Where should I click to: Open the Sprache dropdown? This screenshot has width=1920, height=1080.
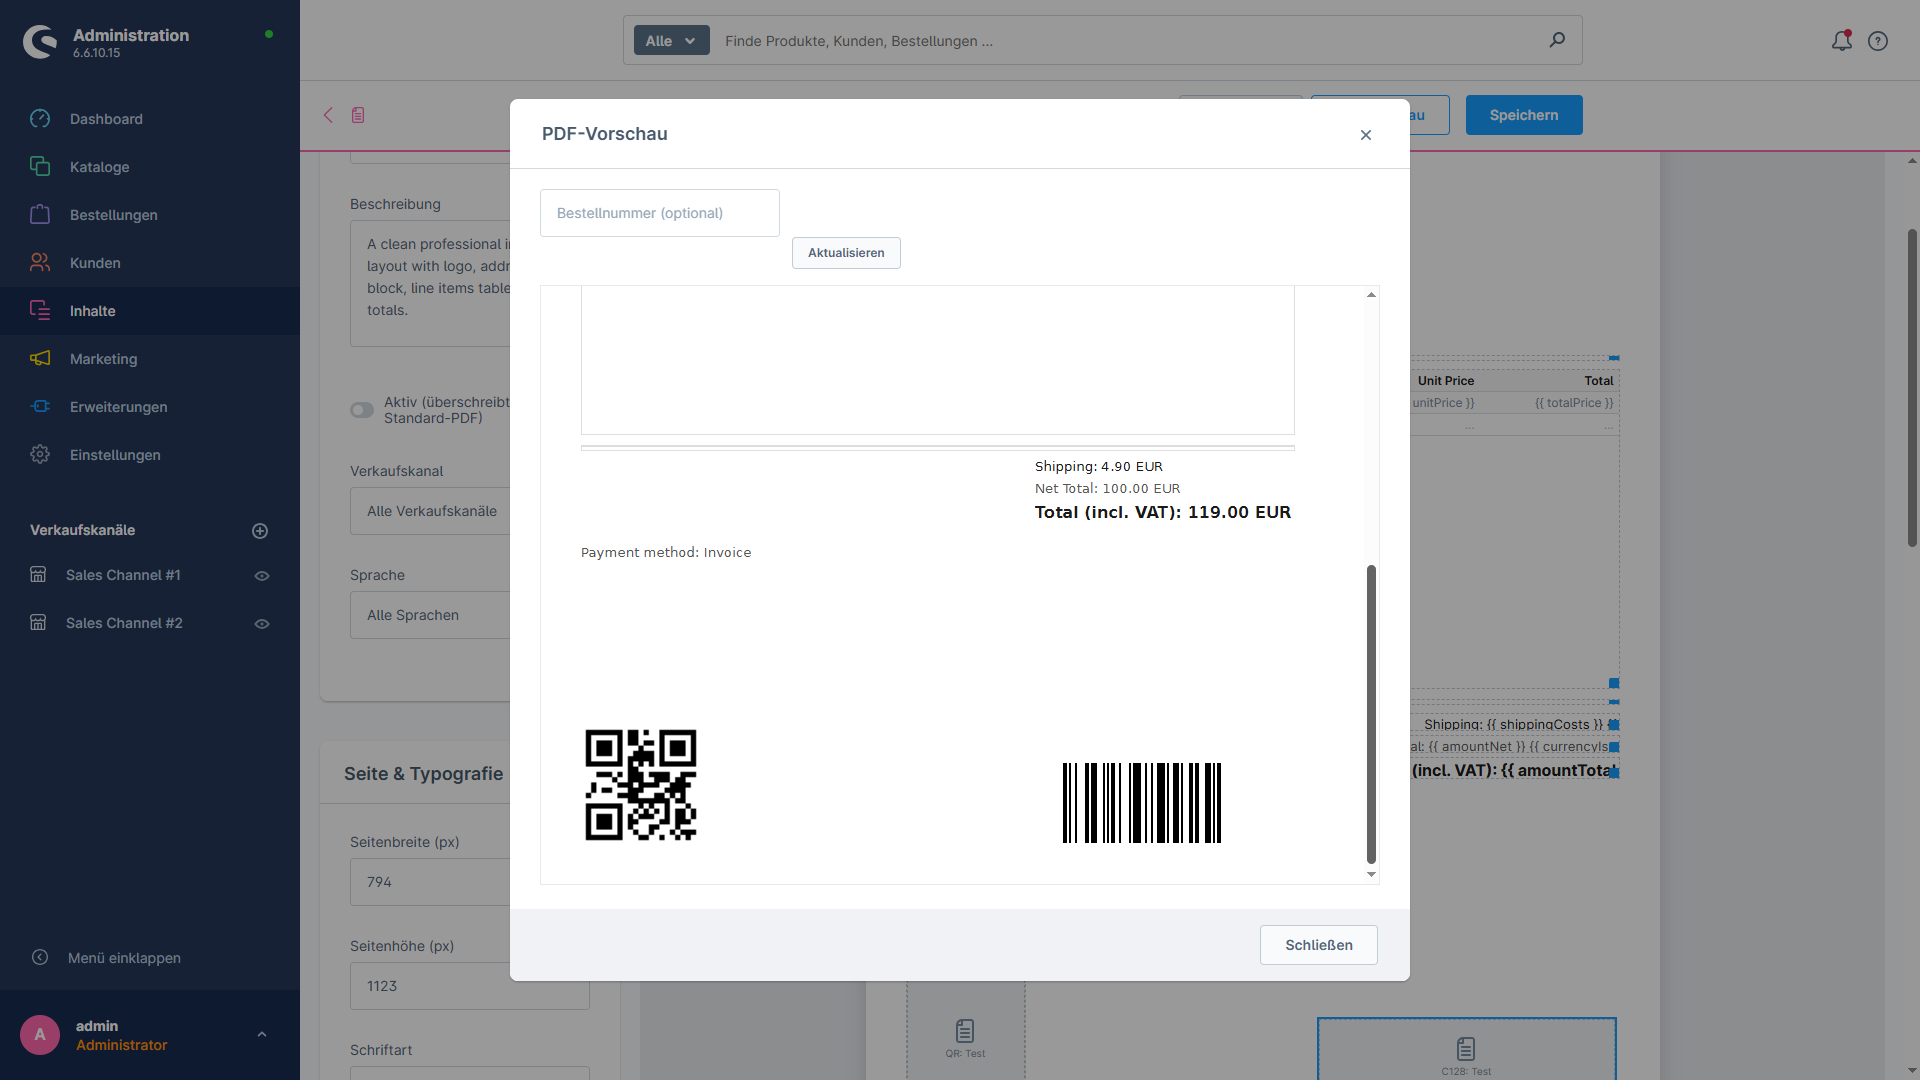[430, 615]
